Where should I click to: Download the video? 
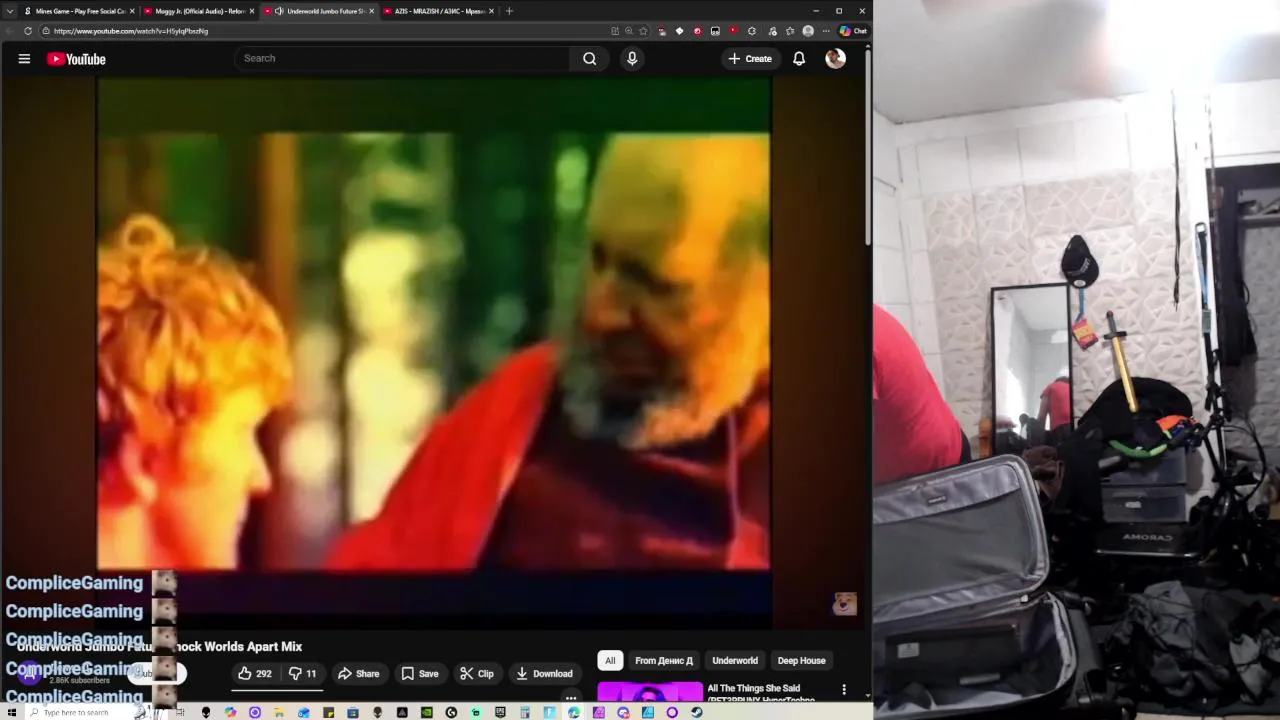click(544, 673)
